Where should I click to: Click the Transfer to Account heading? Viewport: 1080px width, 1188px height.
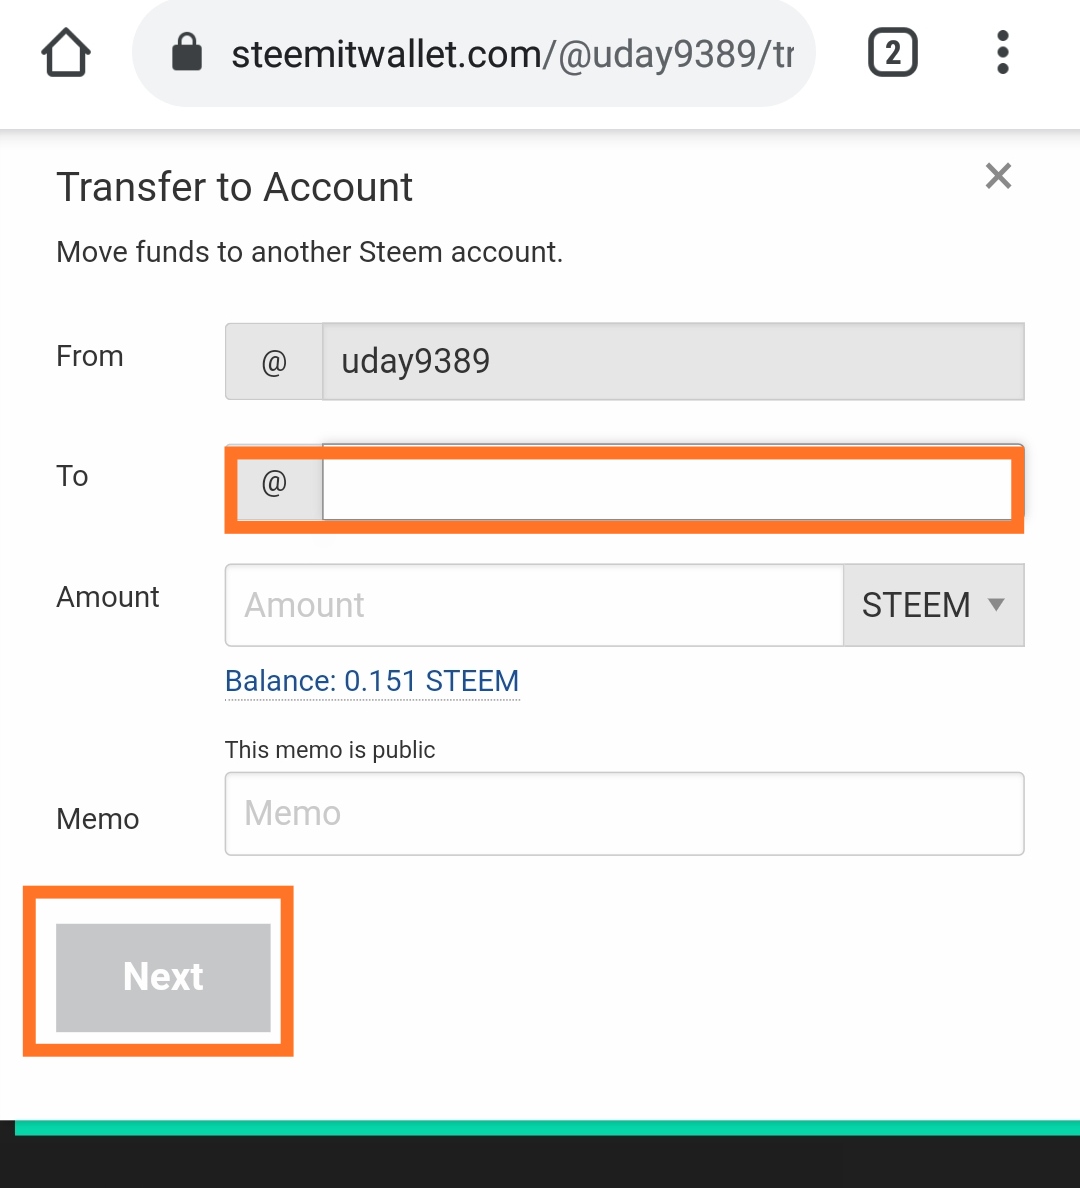pyautogui.click(x=234, y=187)
